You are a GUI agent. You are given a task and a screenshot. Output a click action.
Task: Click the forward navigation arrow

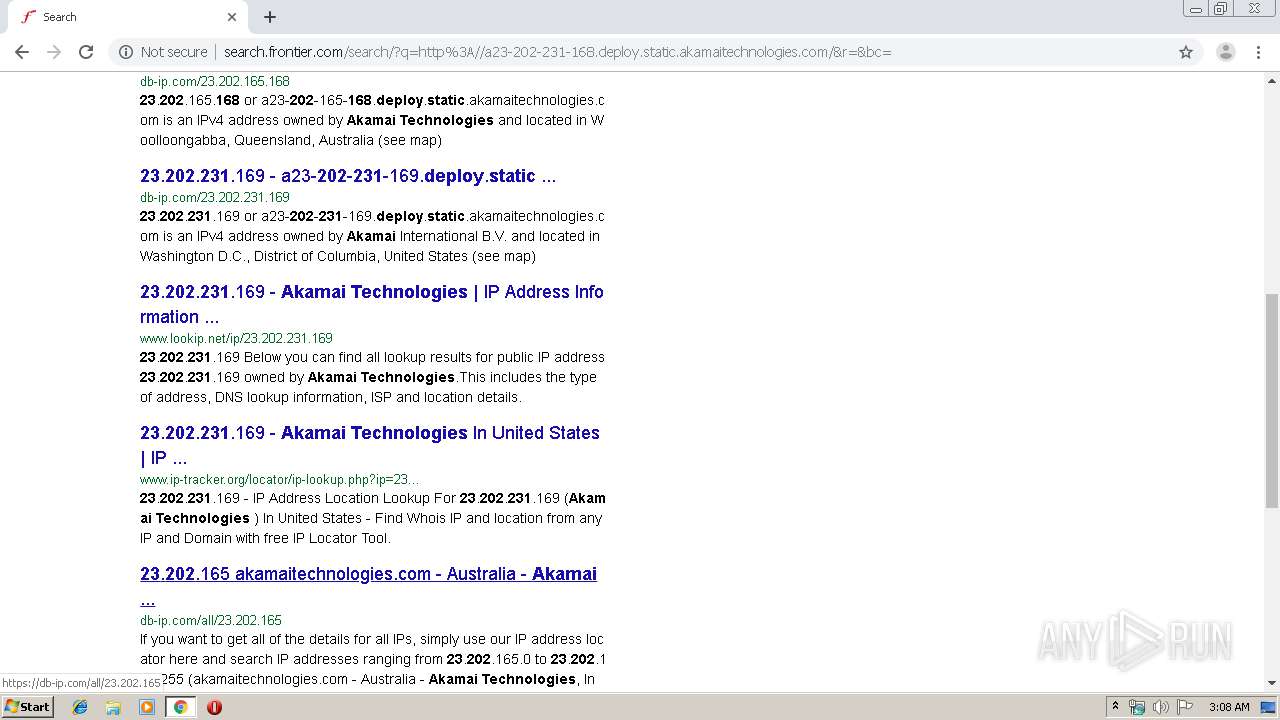54,52
